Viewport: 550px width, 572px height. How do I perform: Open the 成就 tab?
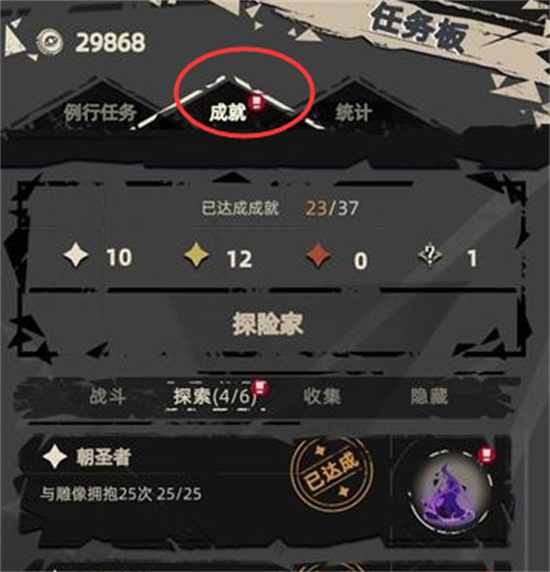tap(228, 112)
